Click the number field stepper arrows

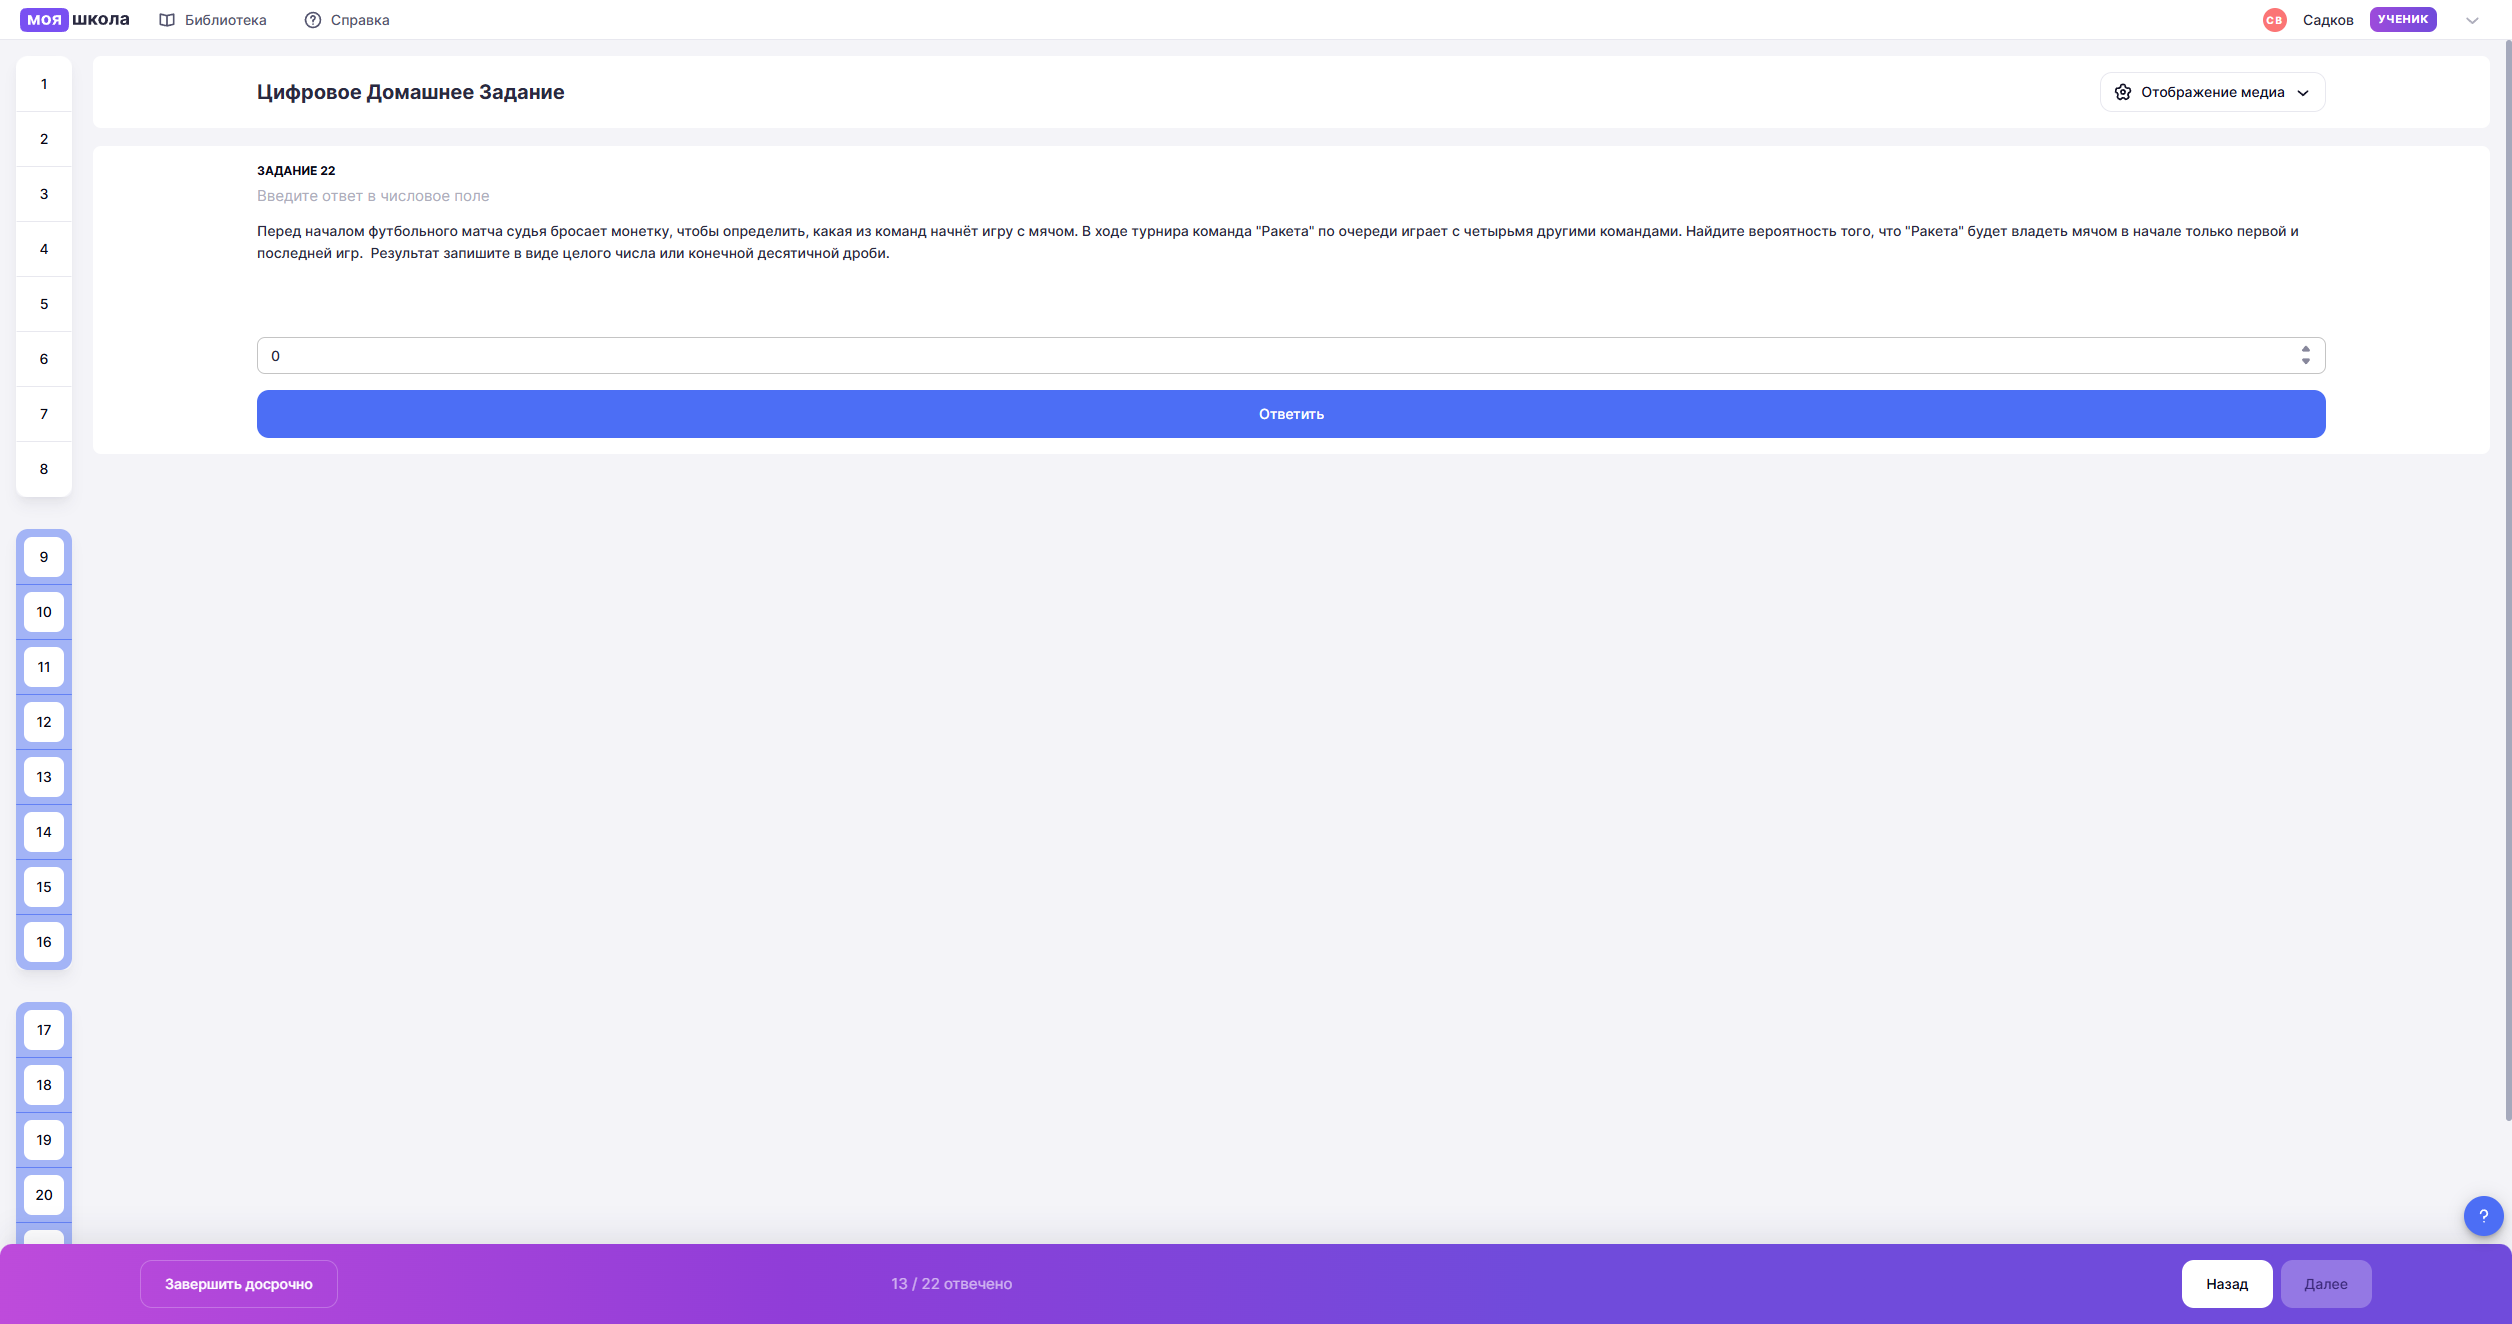tap(2305, 355)
